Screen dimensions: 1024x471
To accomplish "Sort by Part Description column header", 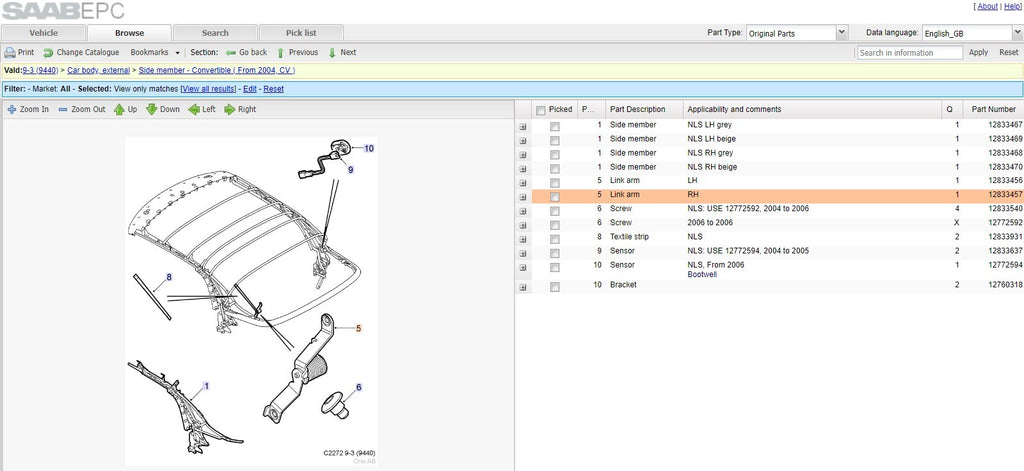I will coord(644,109).
